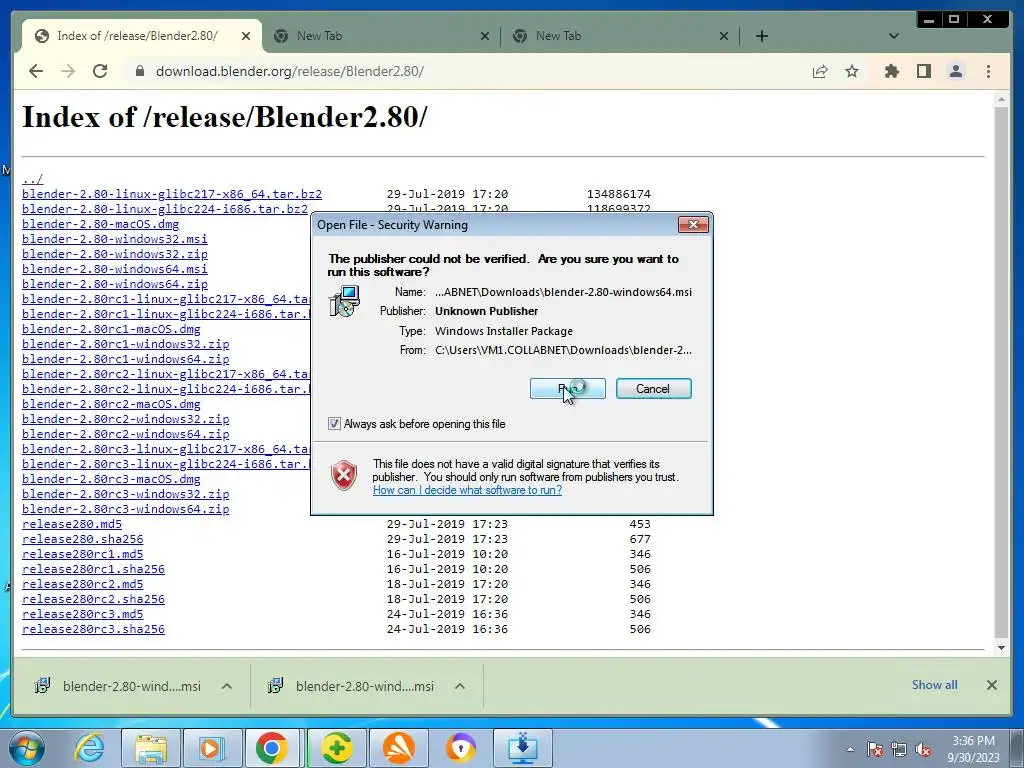Close the Open File Security Warning dialog
Viewport: 1024px width, 768px height.
[x=693, y=225]
